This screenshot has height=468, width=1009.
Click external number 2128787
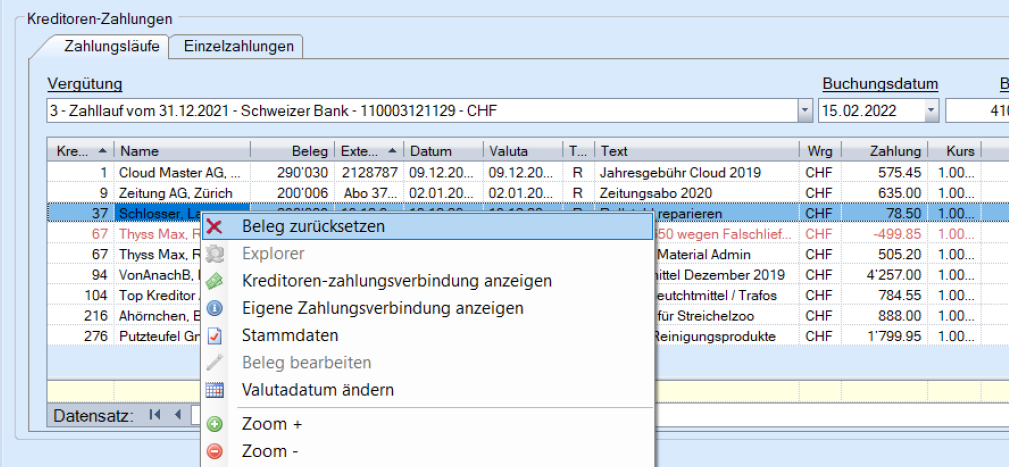(x=369, y=173)
